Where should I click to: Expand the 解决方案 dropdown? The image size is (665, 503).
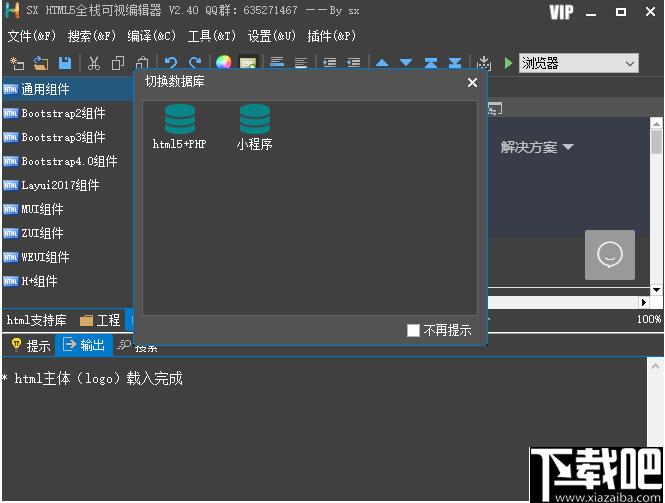(x=537, y=147)
